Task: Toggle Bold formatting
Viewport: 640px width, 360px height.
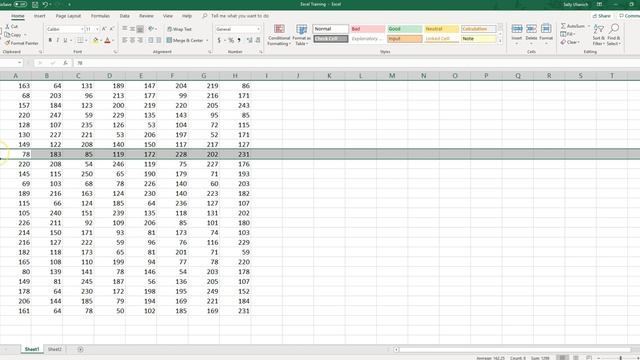Action: tap(50, 40)
